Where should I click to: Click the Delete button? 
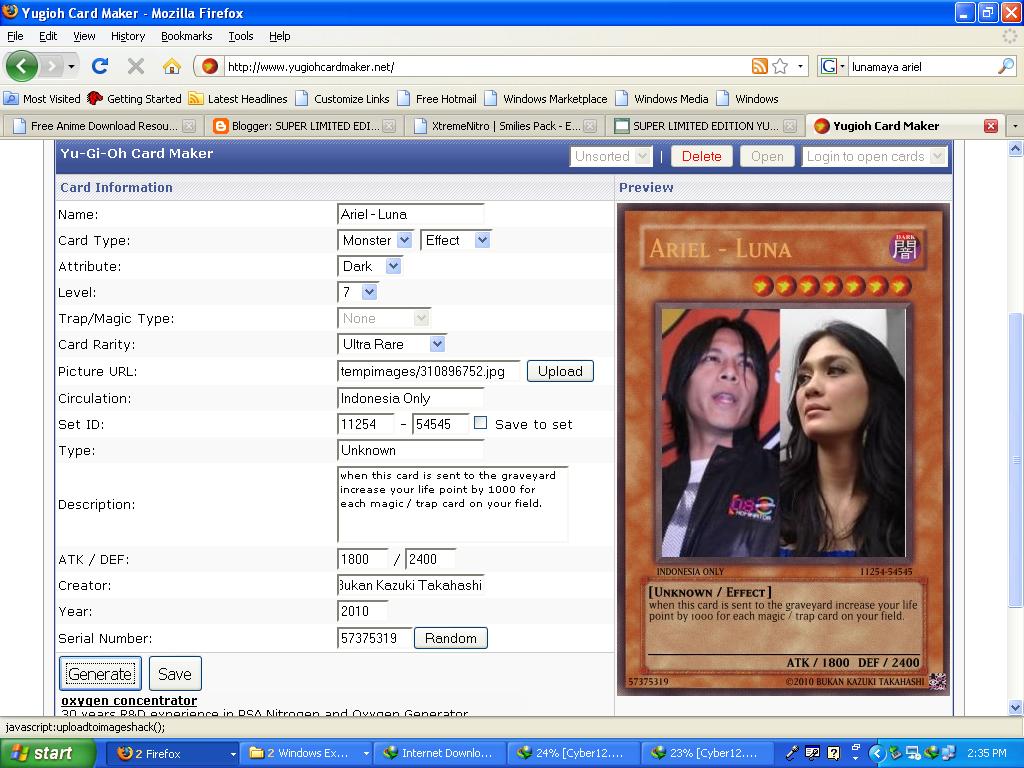[701, 157]
